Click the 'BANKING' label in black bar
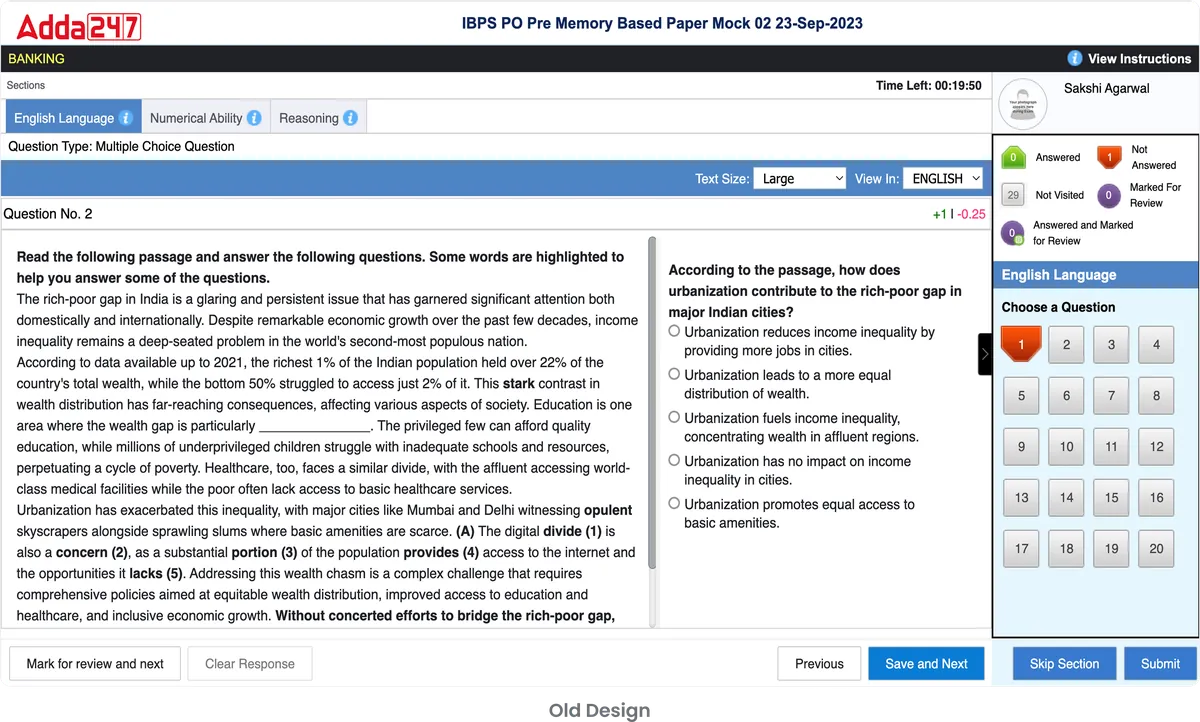 (x=36, y=59)
